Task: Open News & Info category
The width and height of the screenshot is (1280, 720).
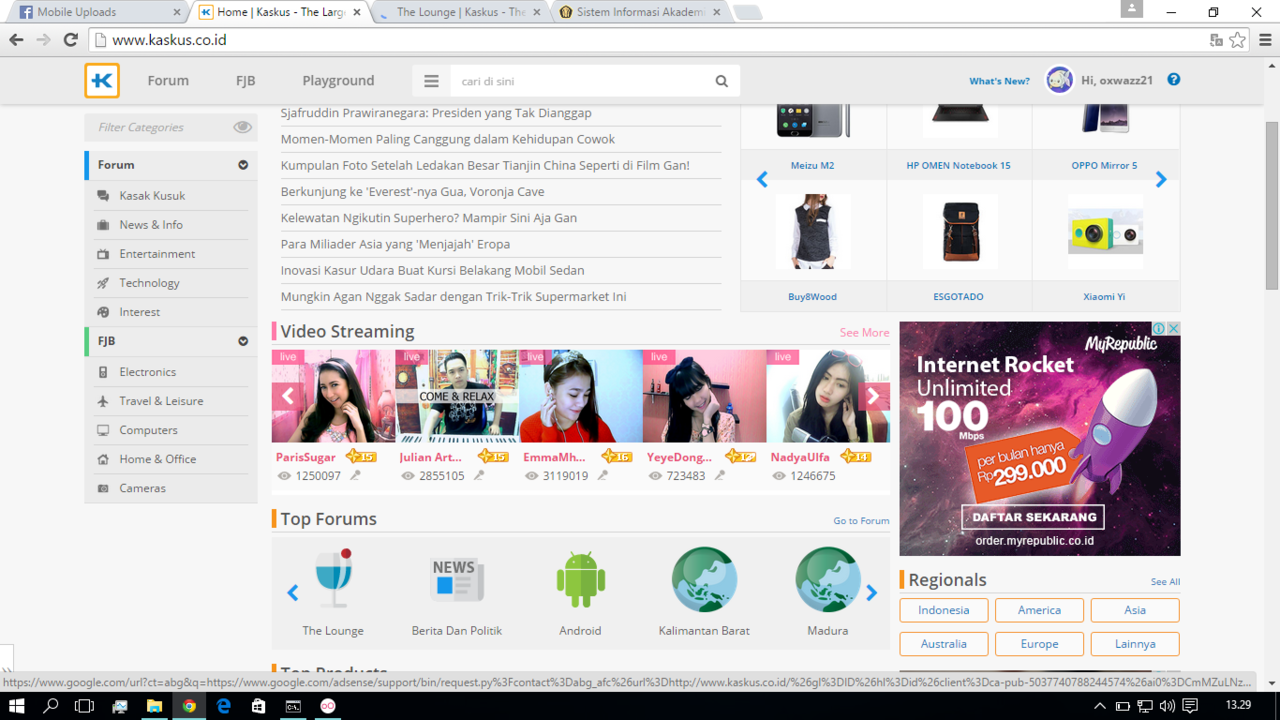Action: [x=151, y=225]
